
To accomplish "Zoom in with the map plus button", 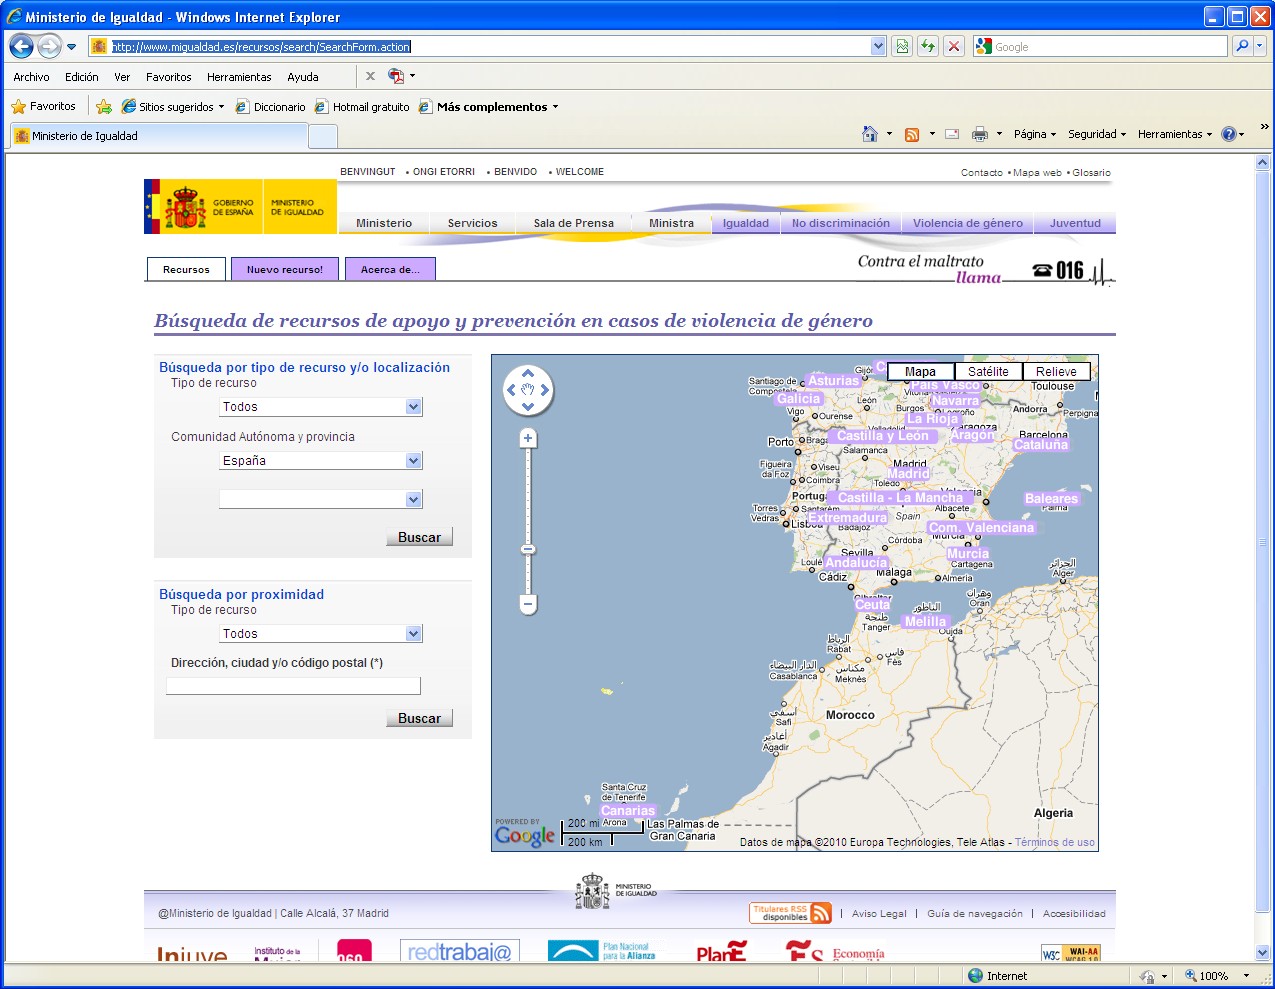I will 528,438.
